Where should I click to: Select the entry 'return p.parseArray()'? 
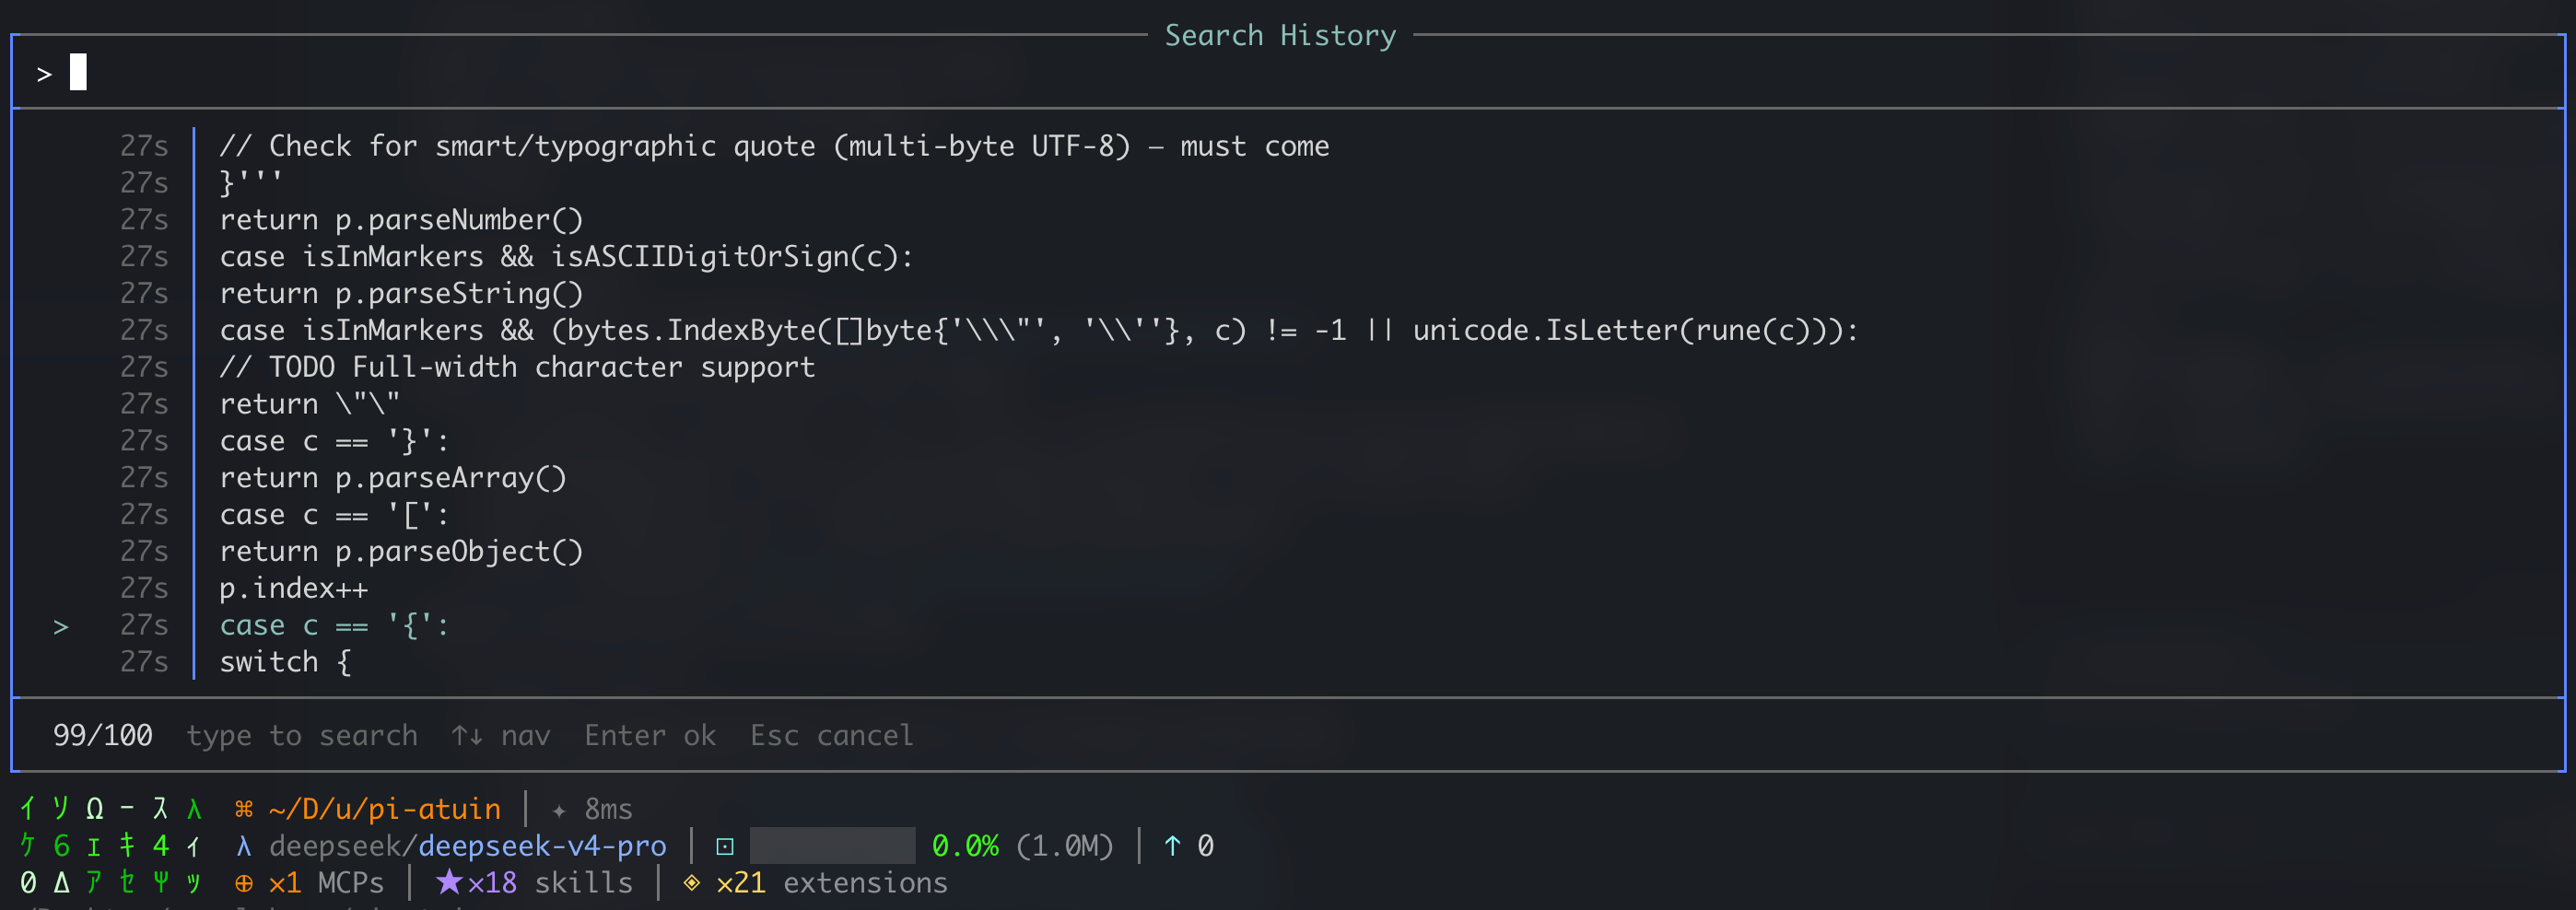click(393, 478)
